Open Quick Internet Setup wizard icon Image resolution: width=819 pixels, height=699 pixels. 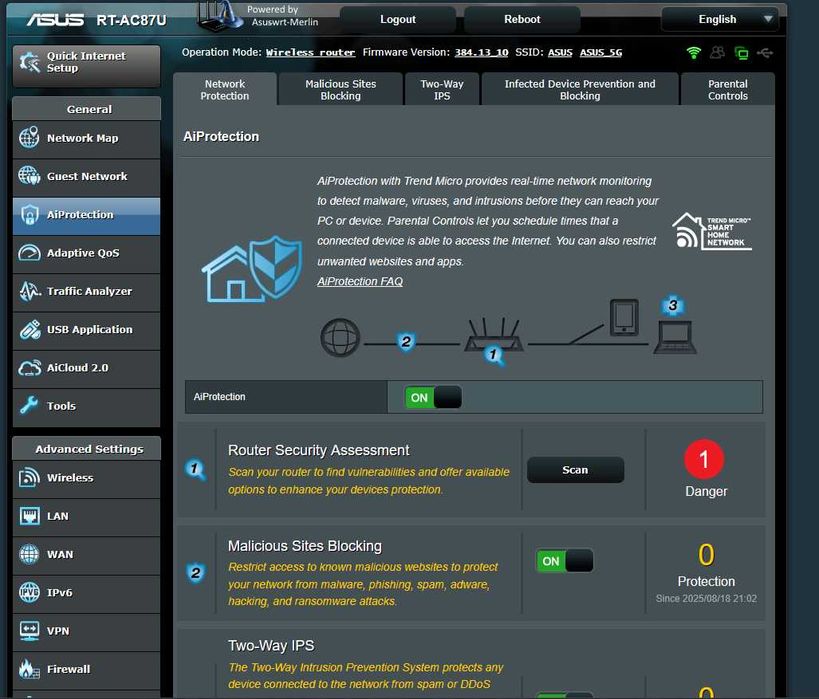click(29, 62)
